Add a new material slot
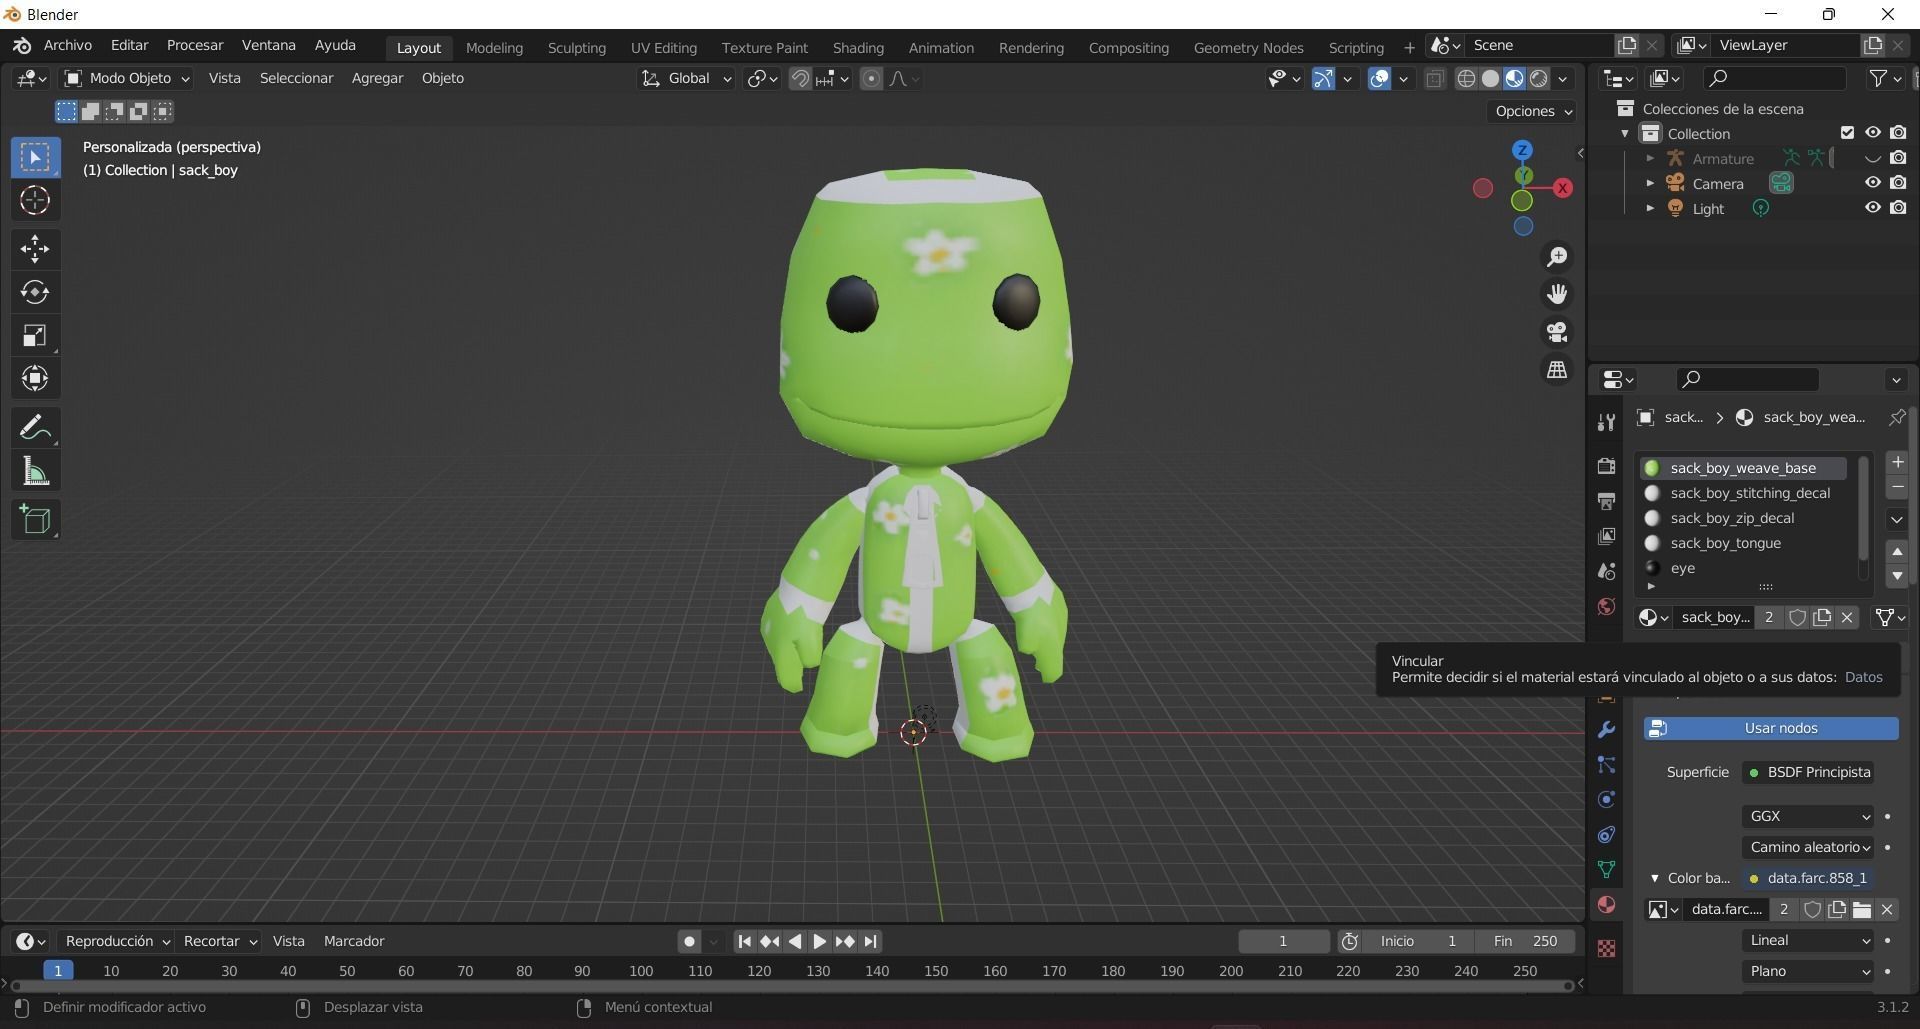 pyautogui.click(x=1897, y=462)
